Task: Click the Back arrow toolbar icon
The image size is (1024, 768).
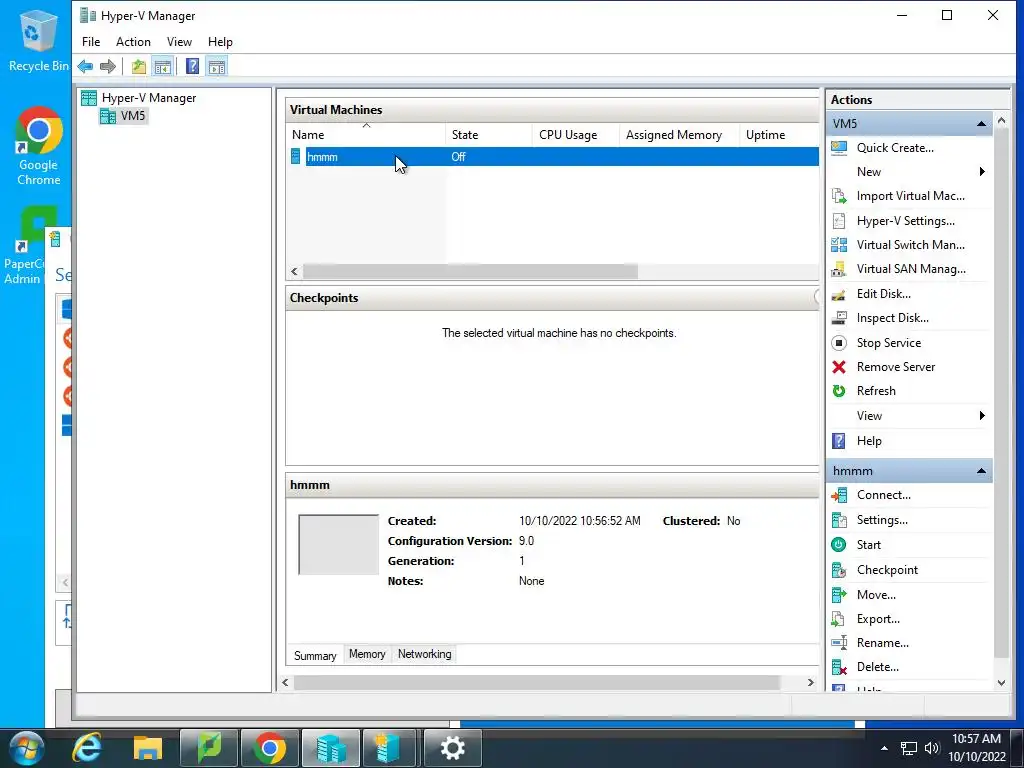Action: point(85,66)
